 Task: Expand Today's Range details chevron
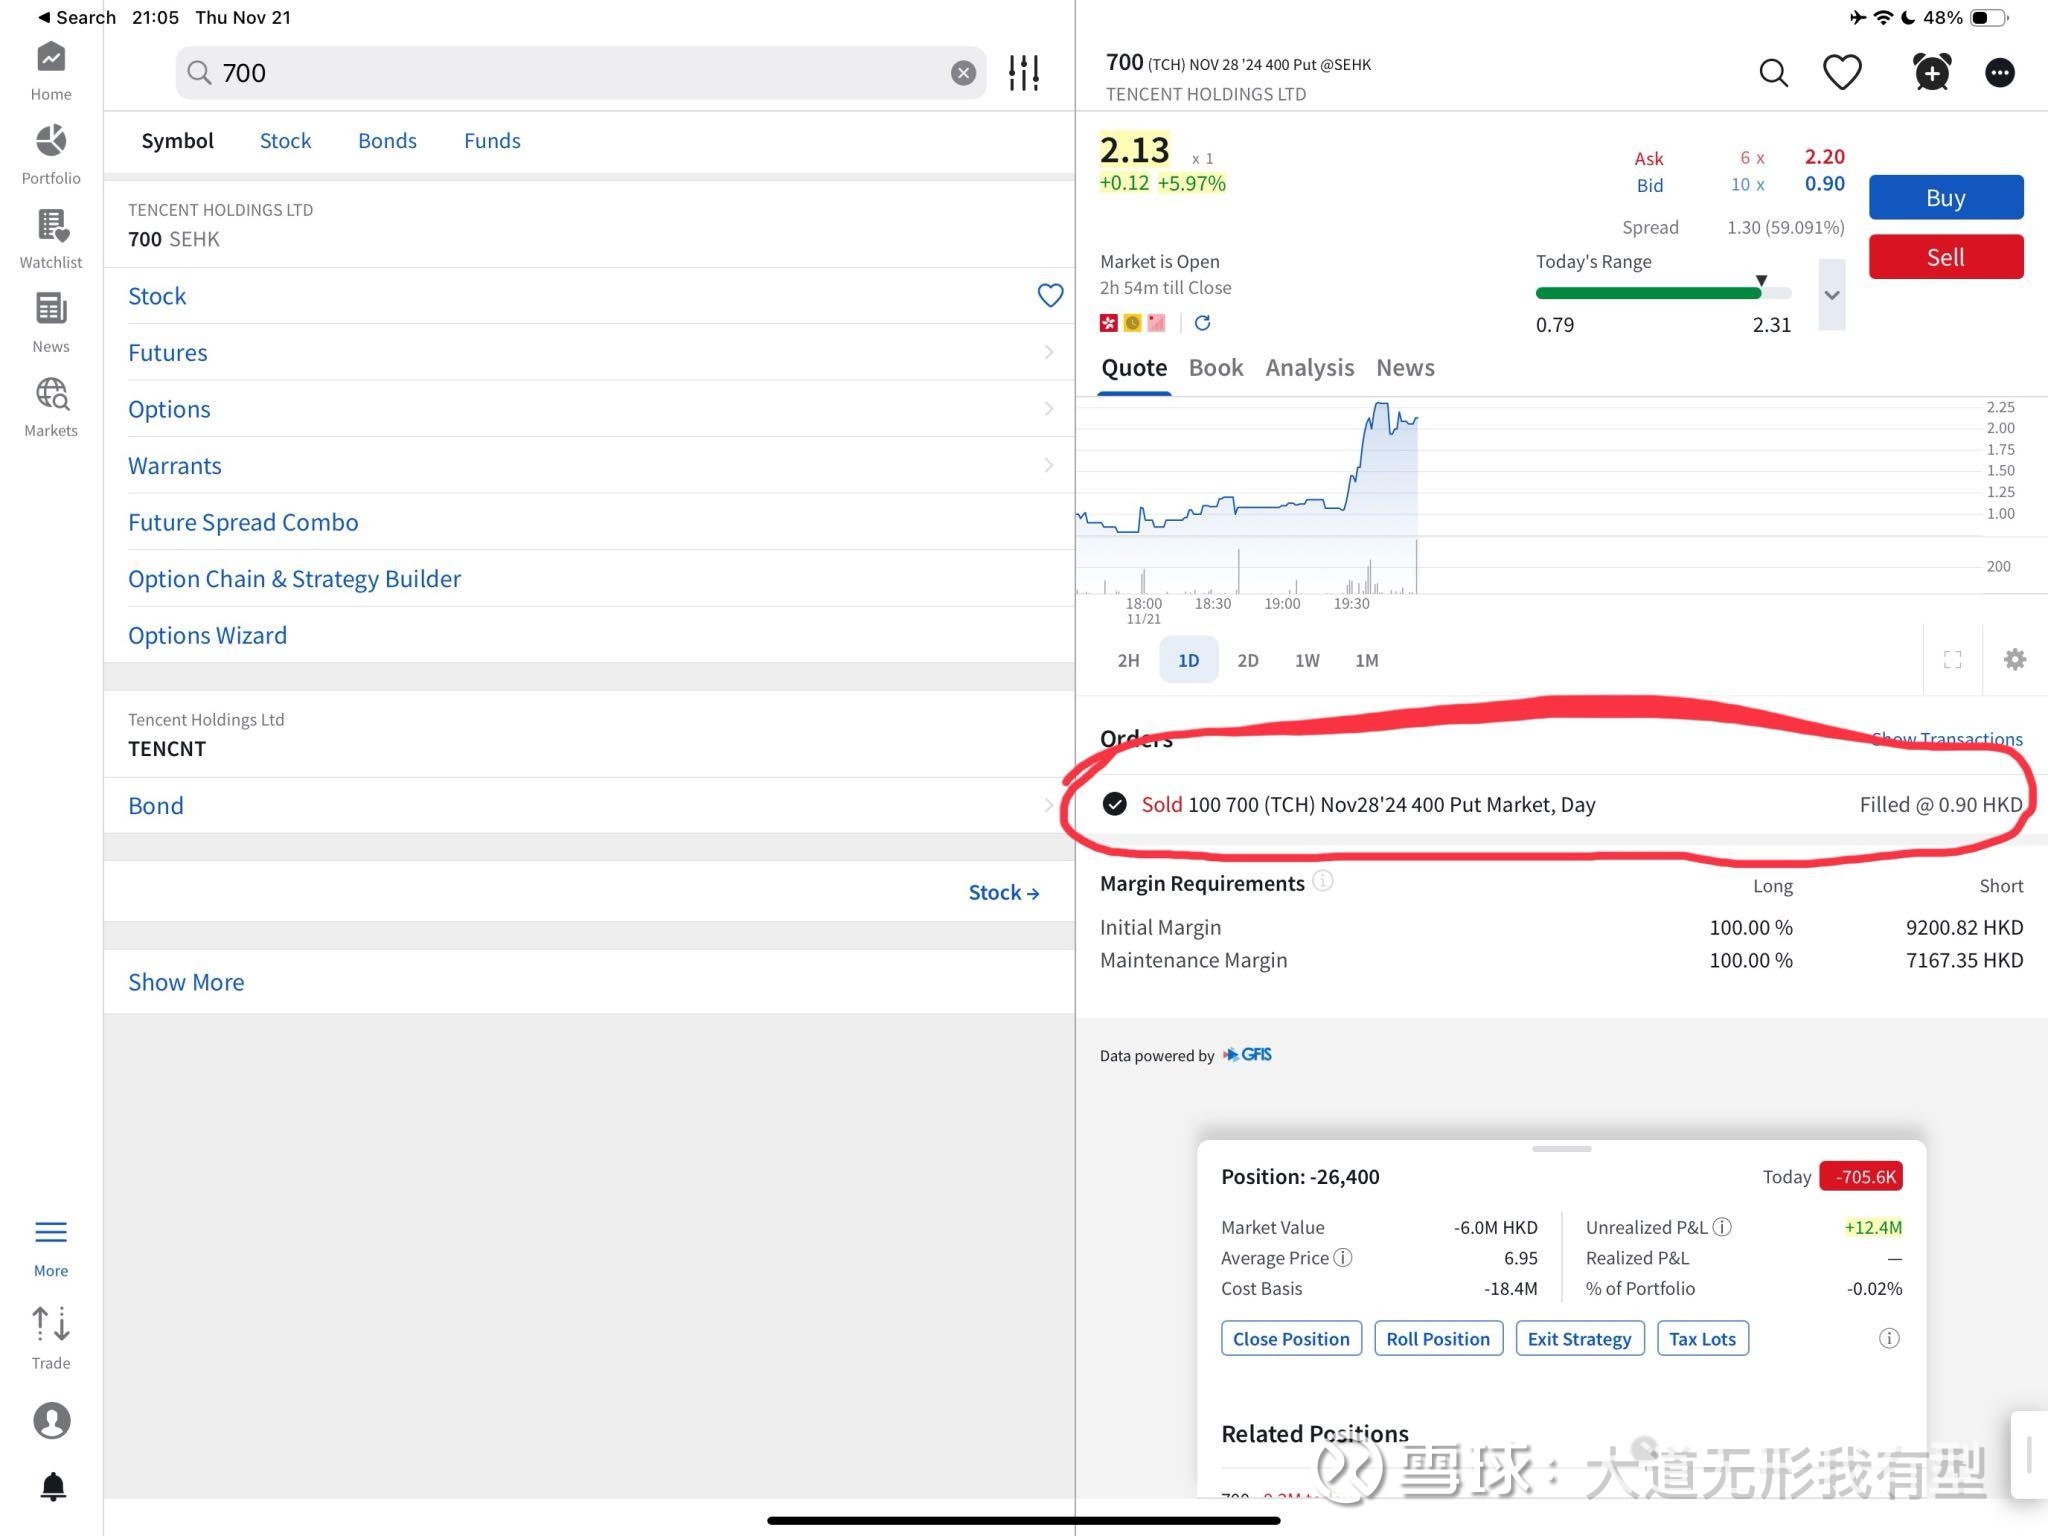(x=1831, y=295)
